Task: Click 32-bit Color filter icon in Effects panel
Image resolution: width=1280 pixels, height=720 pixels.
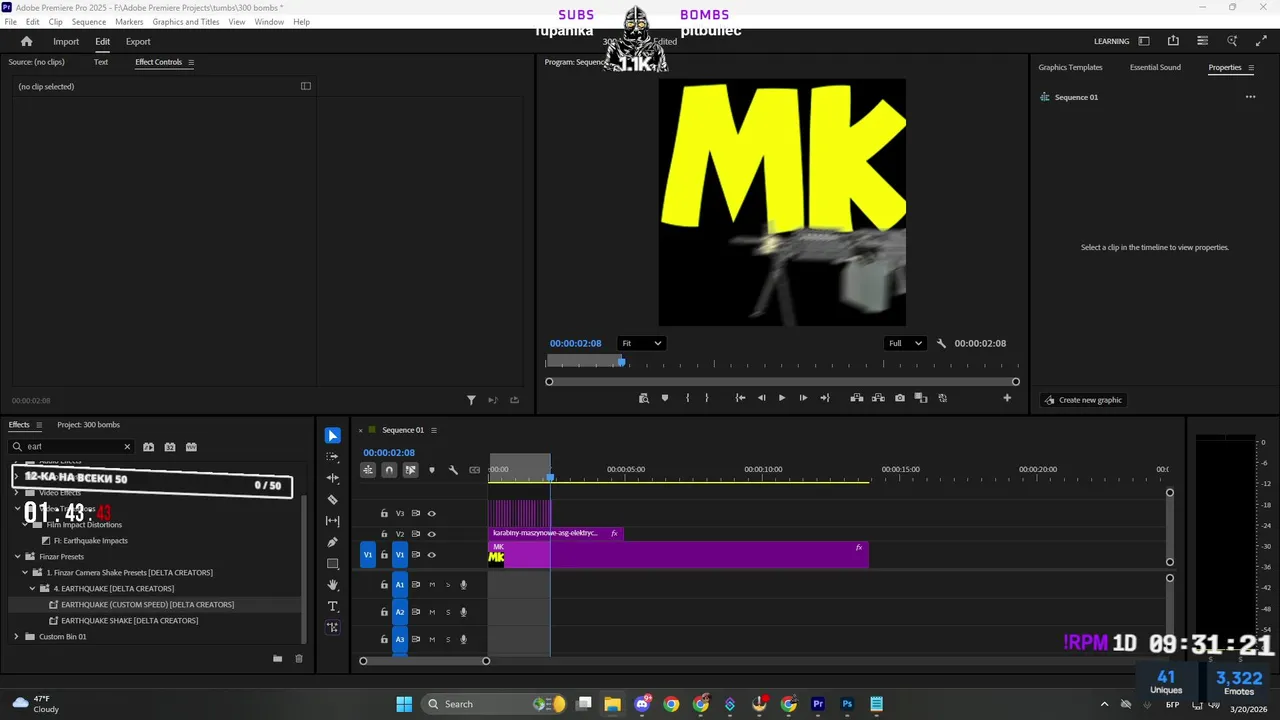Action: click(x=170, y=447)
